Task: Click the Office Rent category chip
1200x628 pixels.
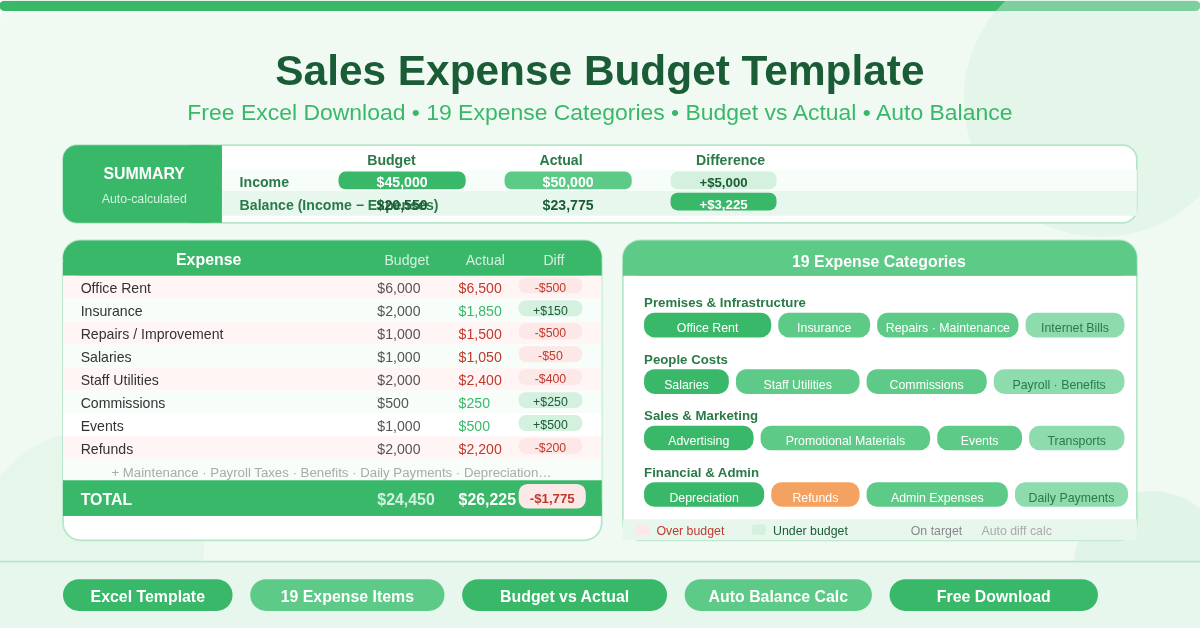Action: coord(707,325)
